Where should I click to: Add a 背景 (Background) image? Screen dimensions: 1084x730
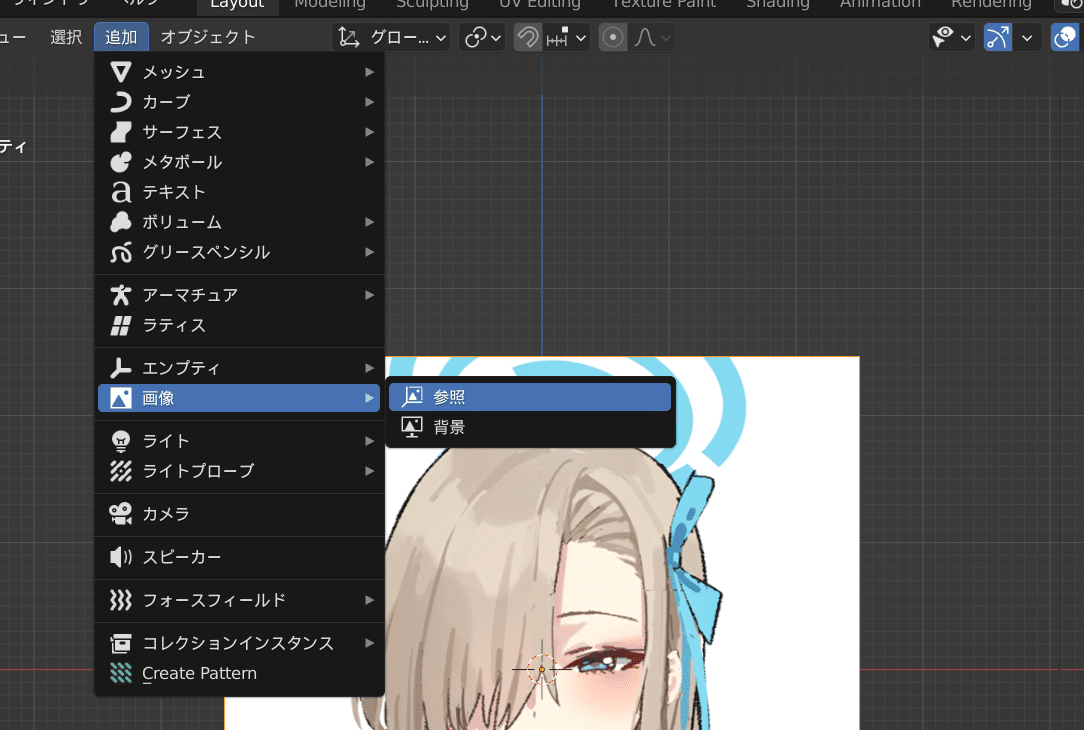click(530, 427)
